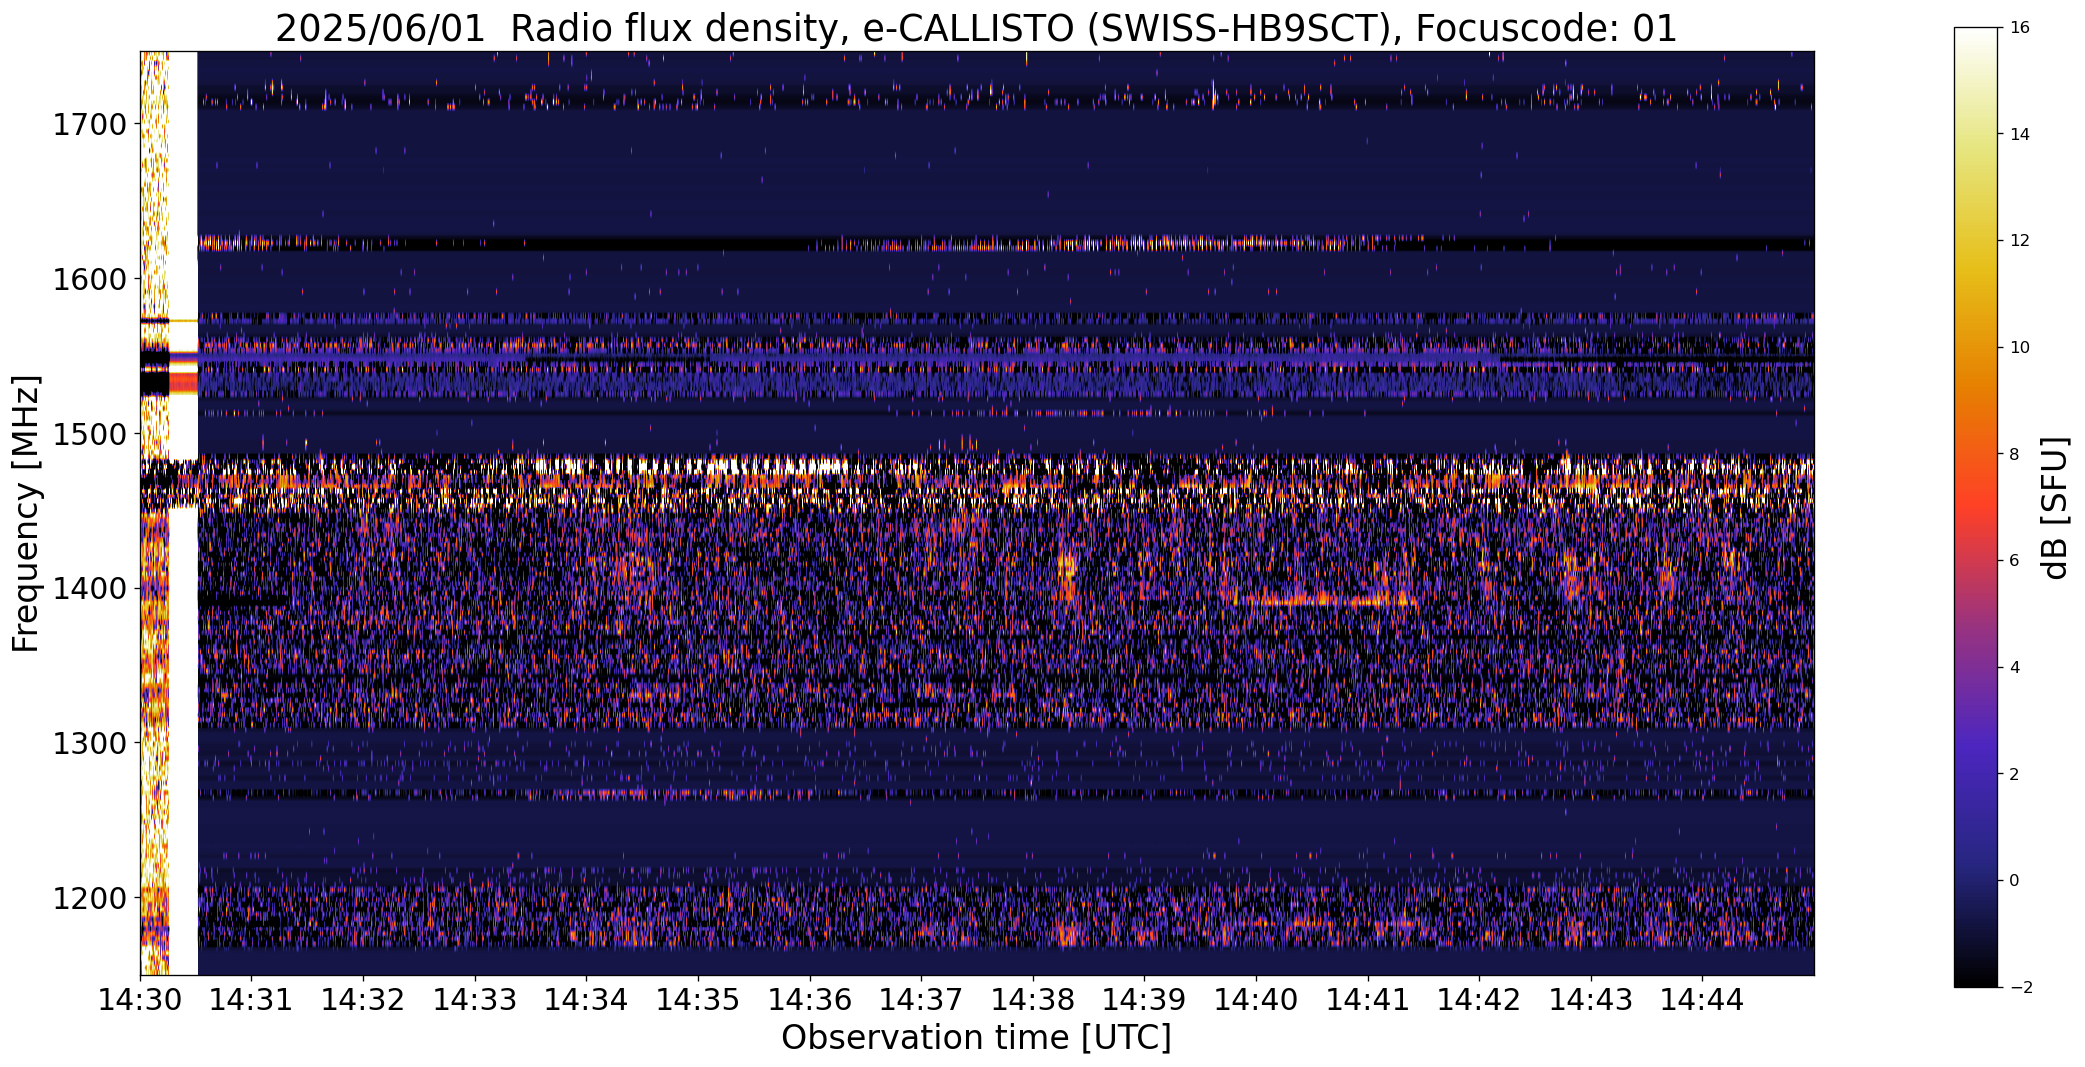This screenshot has height=1067, width=2085.
Task: Click the 14:39 time tick label
Action: click(x=1145, y=1000)
